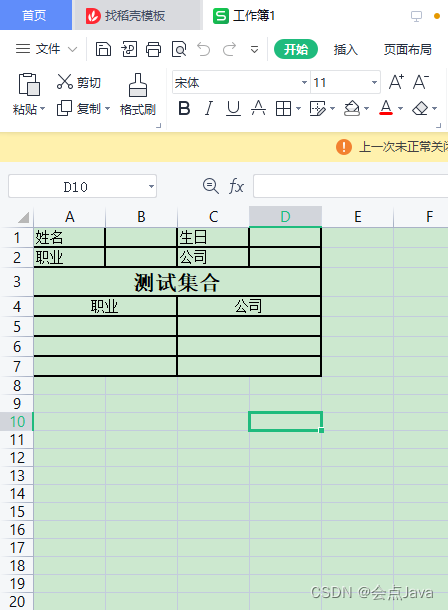Click the Name Box showing D10
448x610 pixels.
[x=75, y=187]
